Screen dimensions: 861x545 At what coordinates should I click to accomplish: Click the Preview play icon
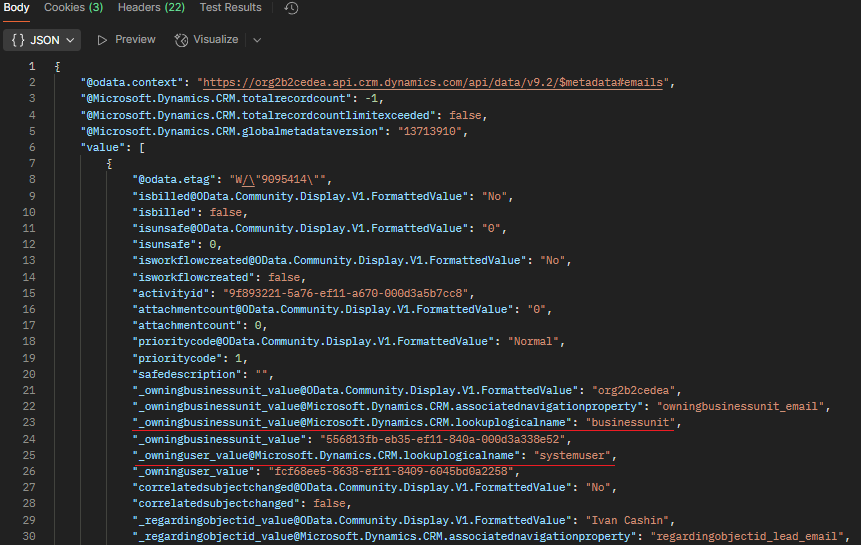tap(102, 40)
